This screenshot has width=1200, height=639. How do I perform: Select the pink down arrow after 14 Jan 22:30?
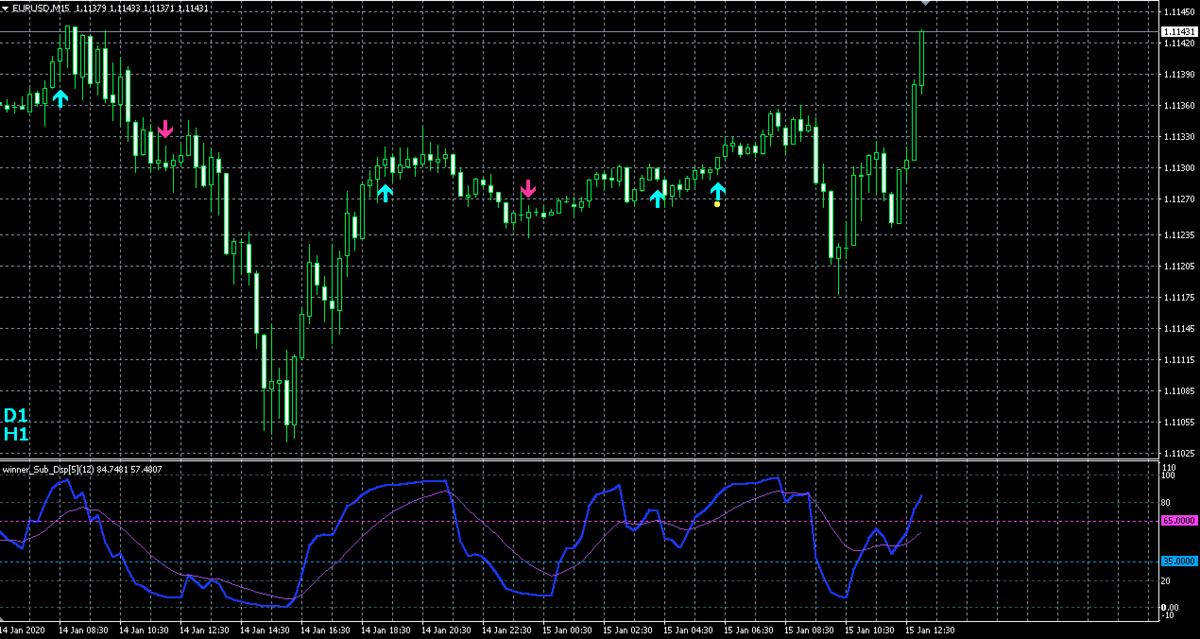click(528, 188)
